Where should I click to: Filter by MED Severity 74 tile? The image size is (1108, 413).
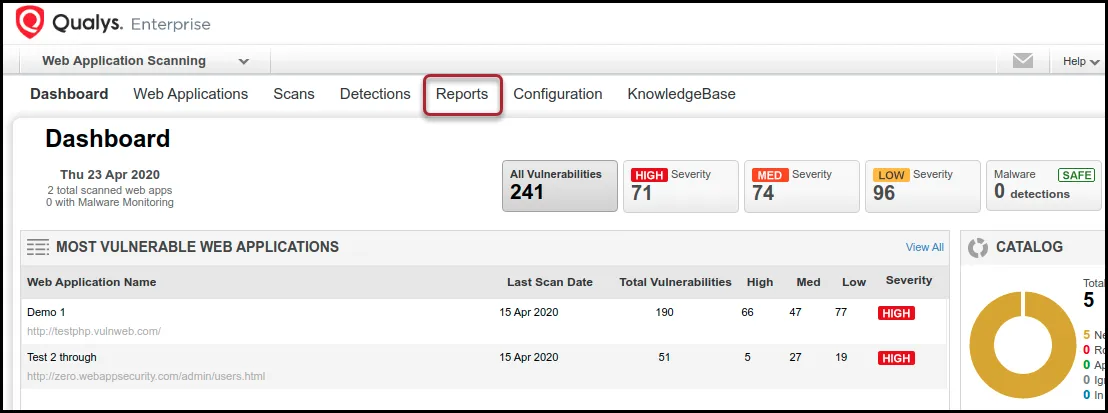[x=801, y=186]
